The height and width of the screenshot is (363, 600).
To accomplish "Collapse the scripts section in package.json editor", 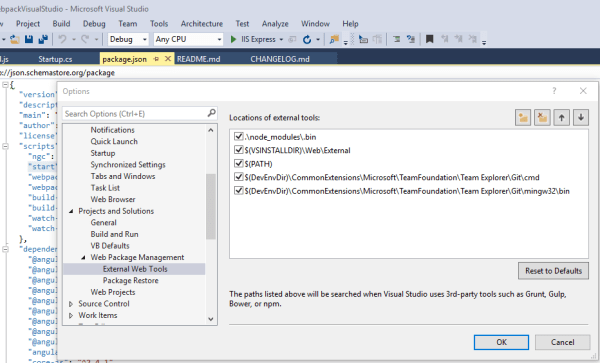I will point(5,146).
